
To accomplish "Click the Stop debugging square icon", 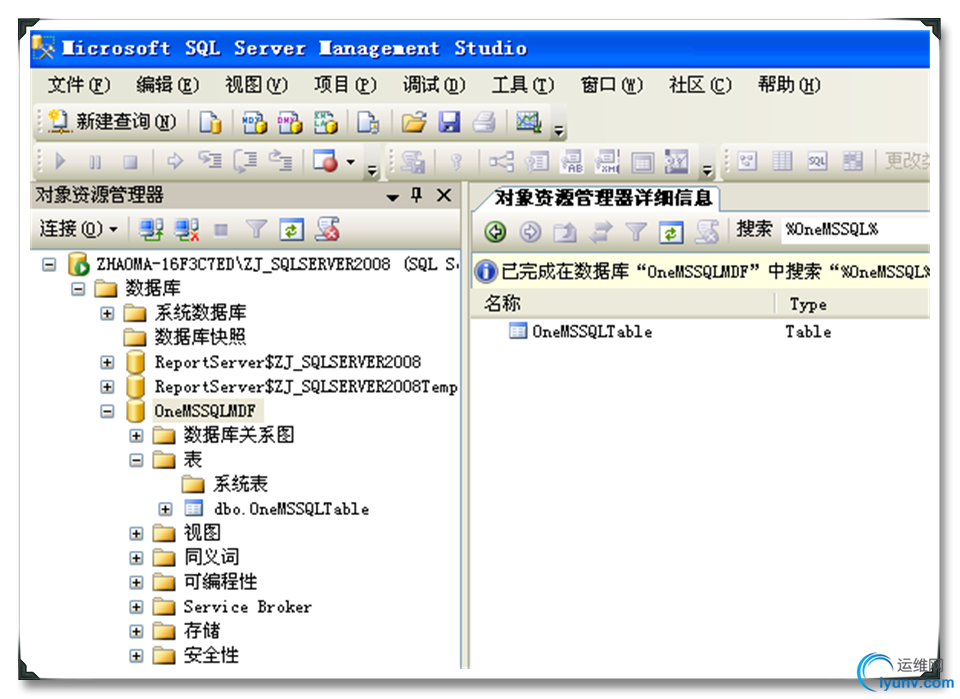I will click(130, 162).
